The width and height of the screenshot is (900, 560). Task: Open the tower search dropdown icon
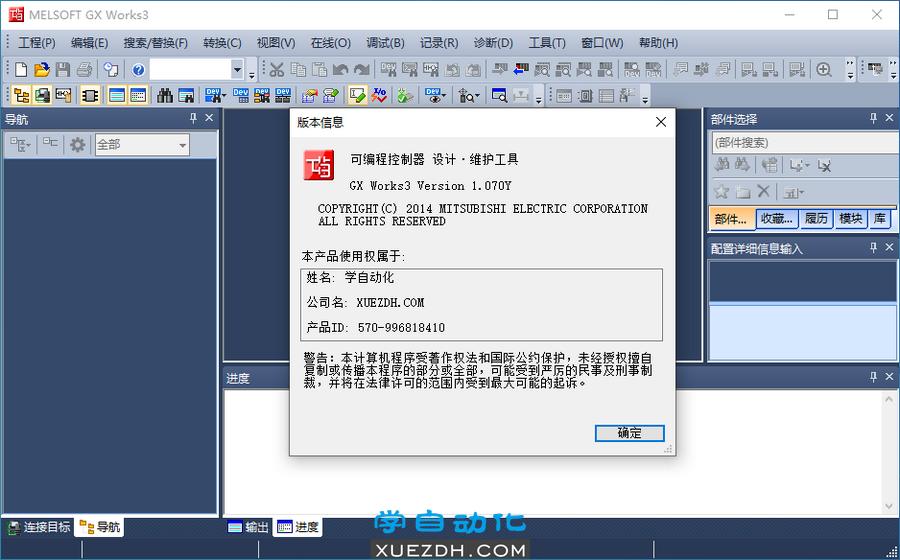click(x=469, y=95)
